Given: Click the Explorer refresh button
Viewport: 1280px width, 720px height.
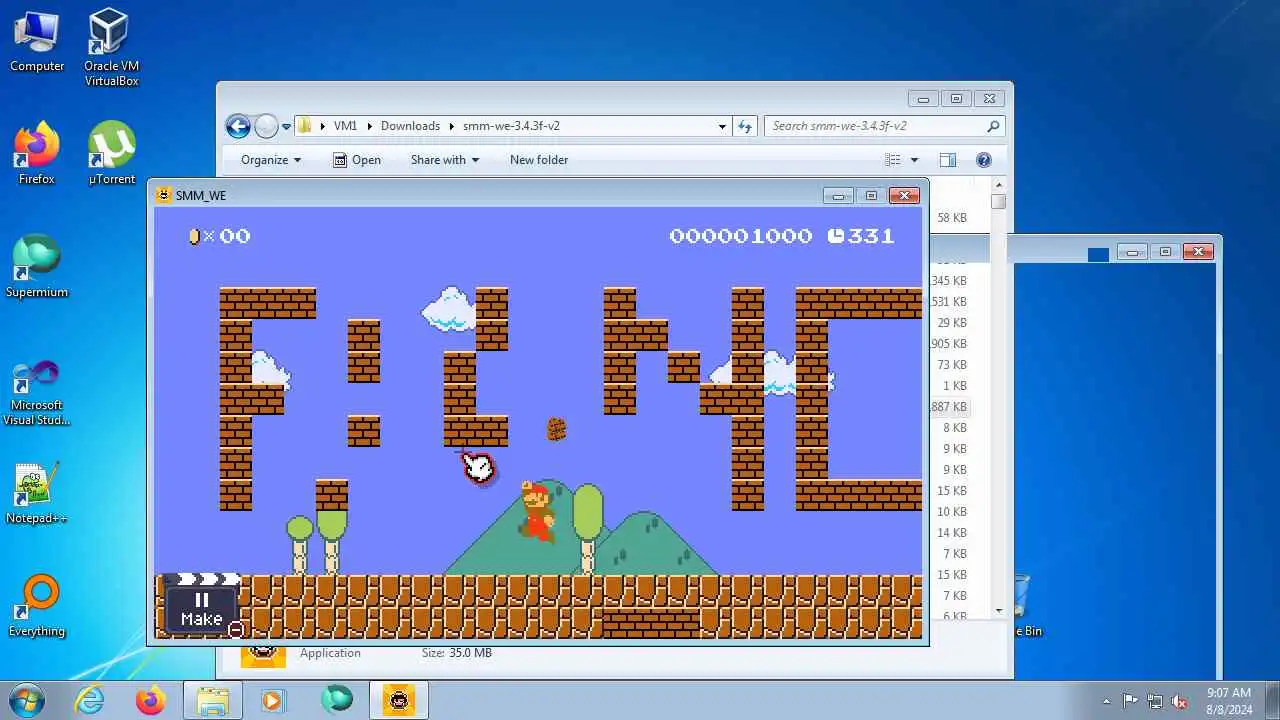Looking at the screenshot, I should [744, 126].
